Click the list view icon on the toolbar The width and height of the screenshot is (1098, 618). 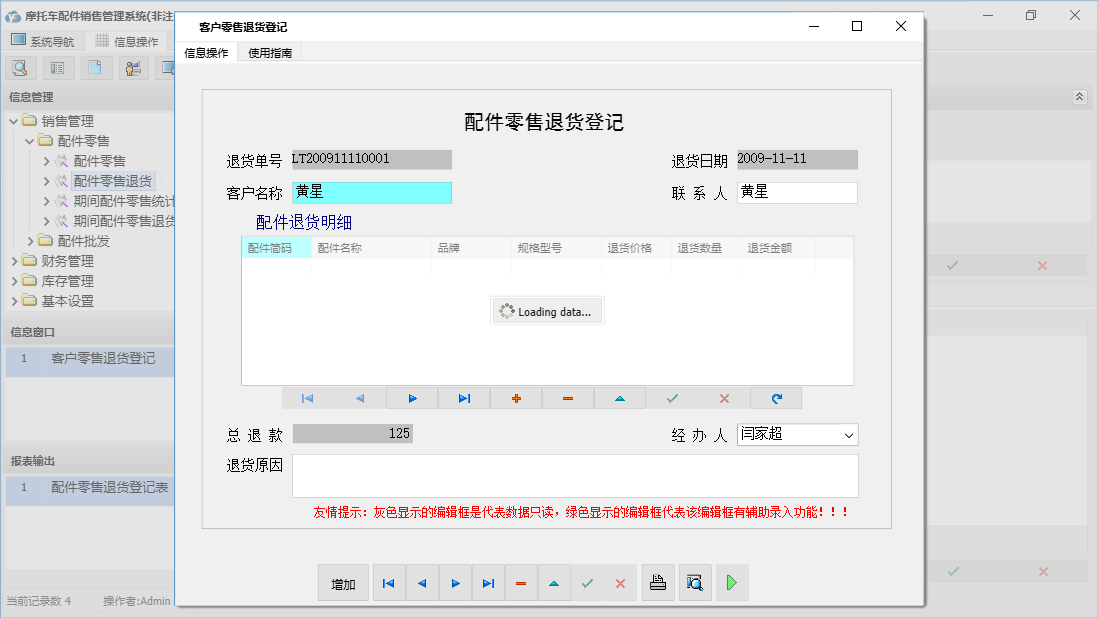(57, 67)
